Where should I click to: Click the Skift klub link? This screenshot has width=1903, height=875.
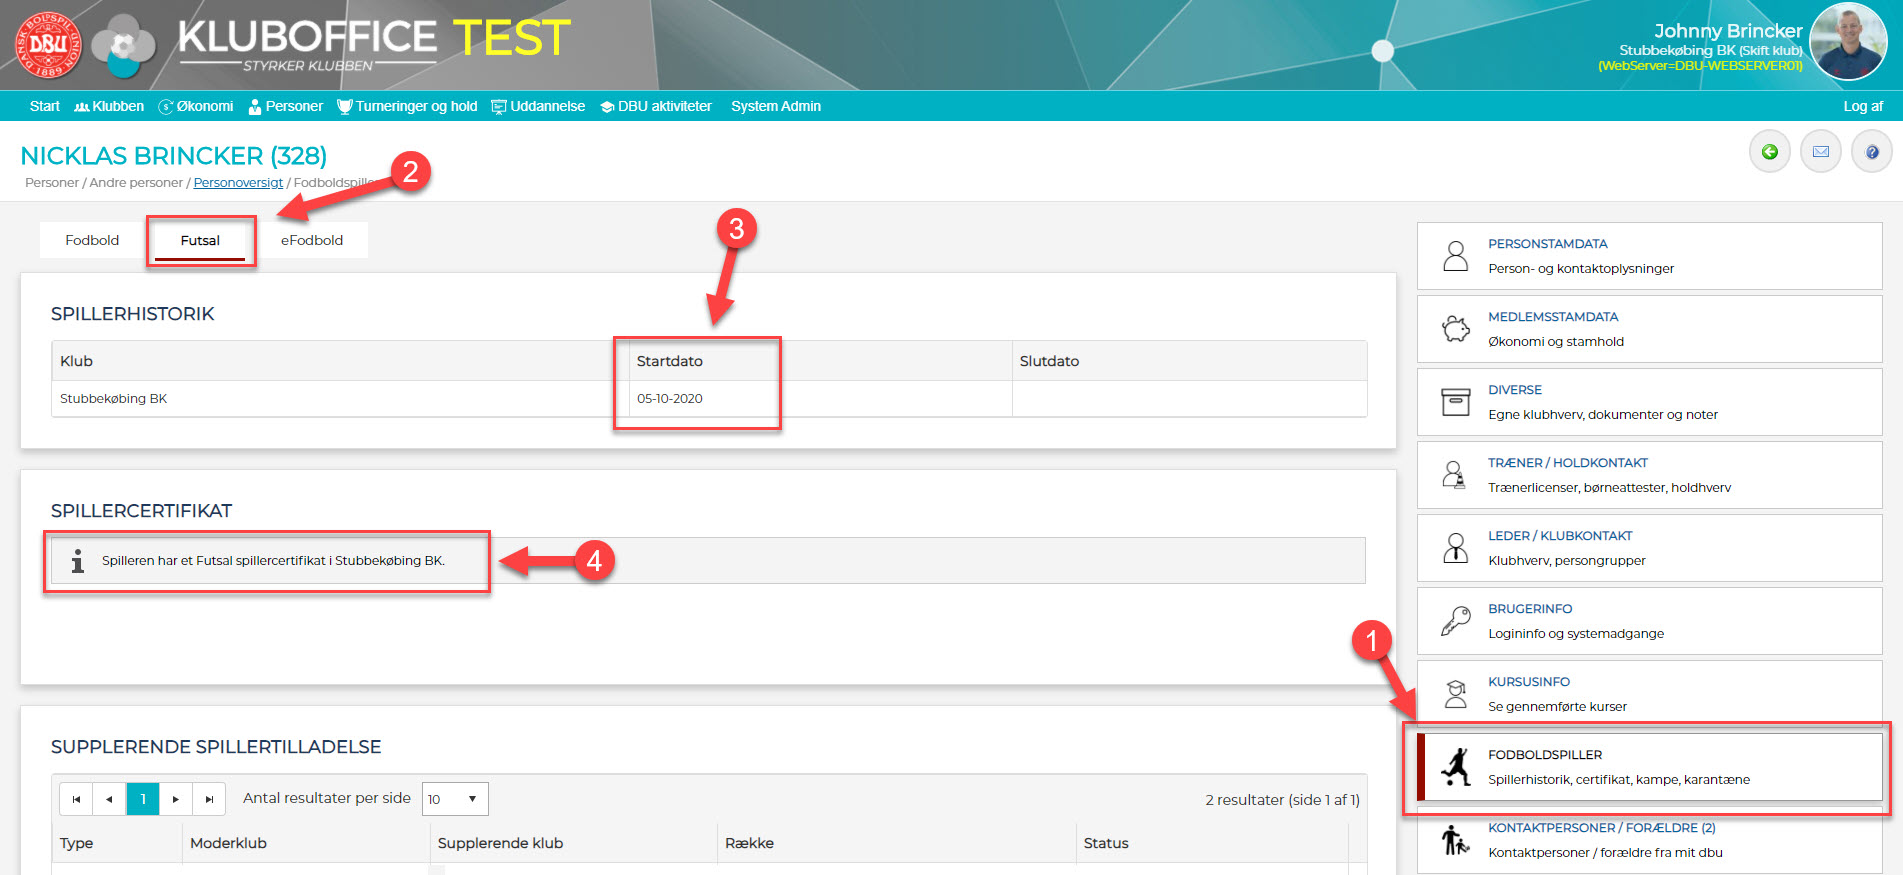[1771, 50]
